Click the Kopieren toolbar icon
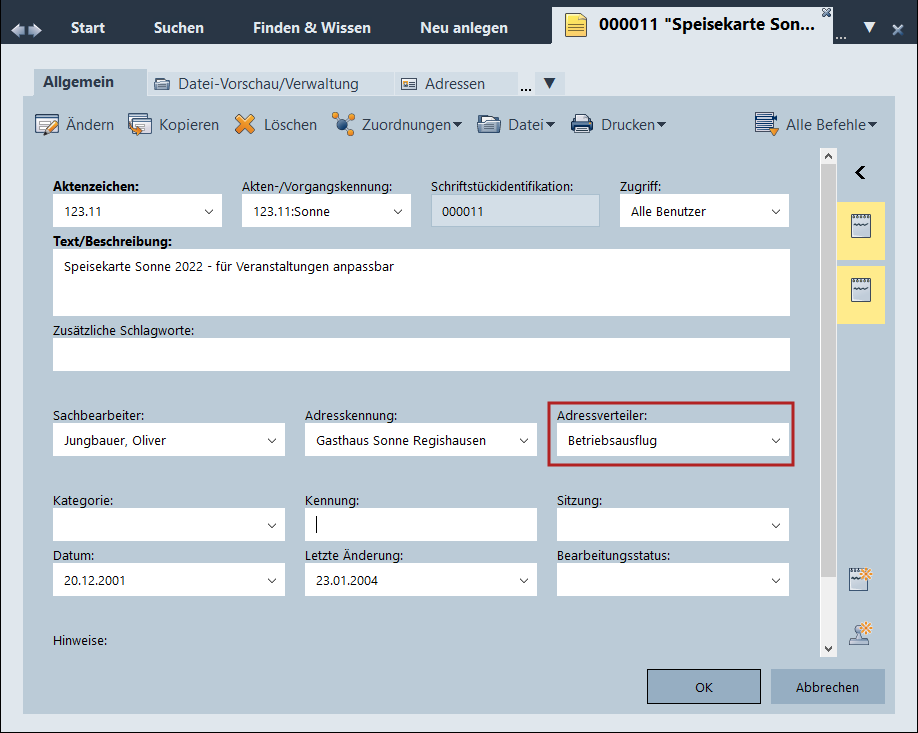 (x=140, y=125)
